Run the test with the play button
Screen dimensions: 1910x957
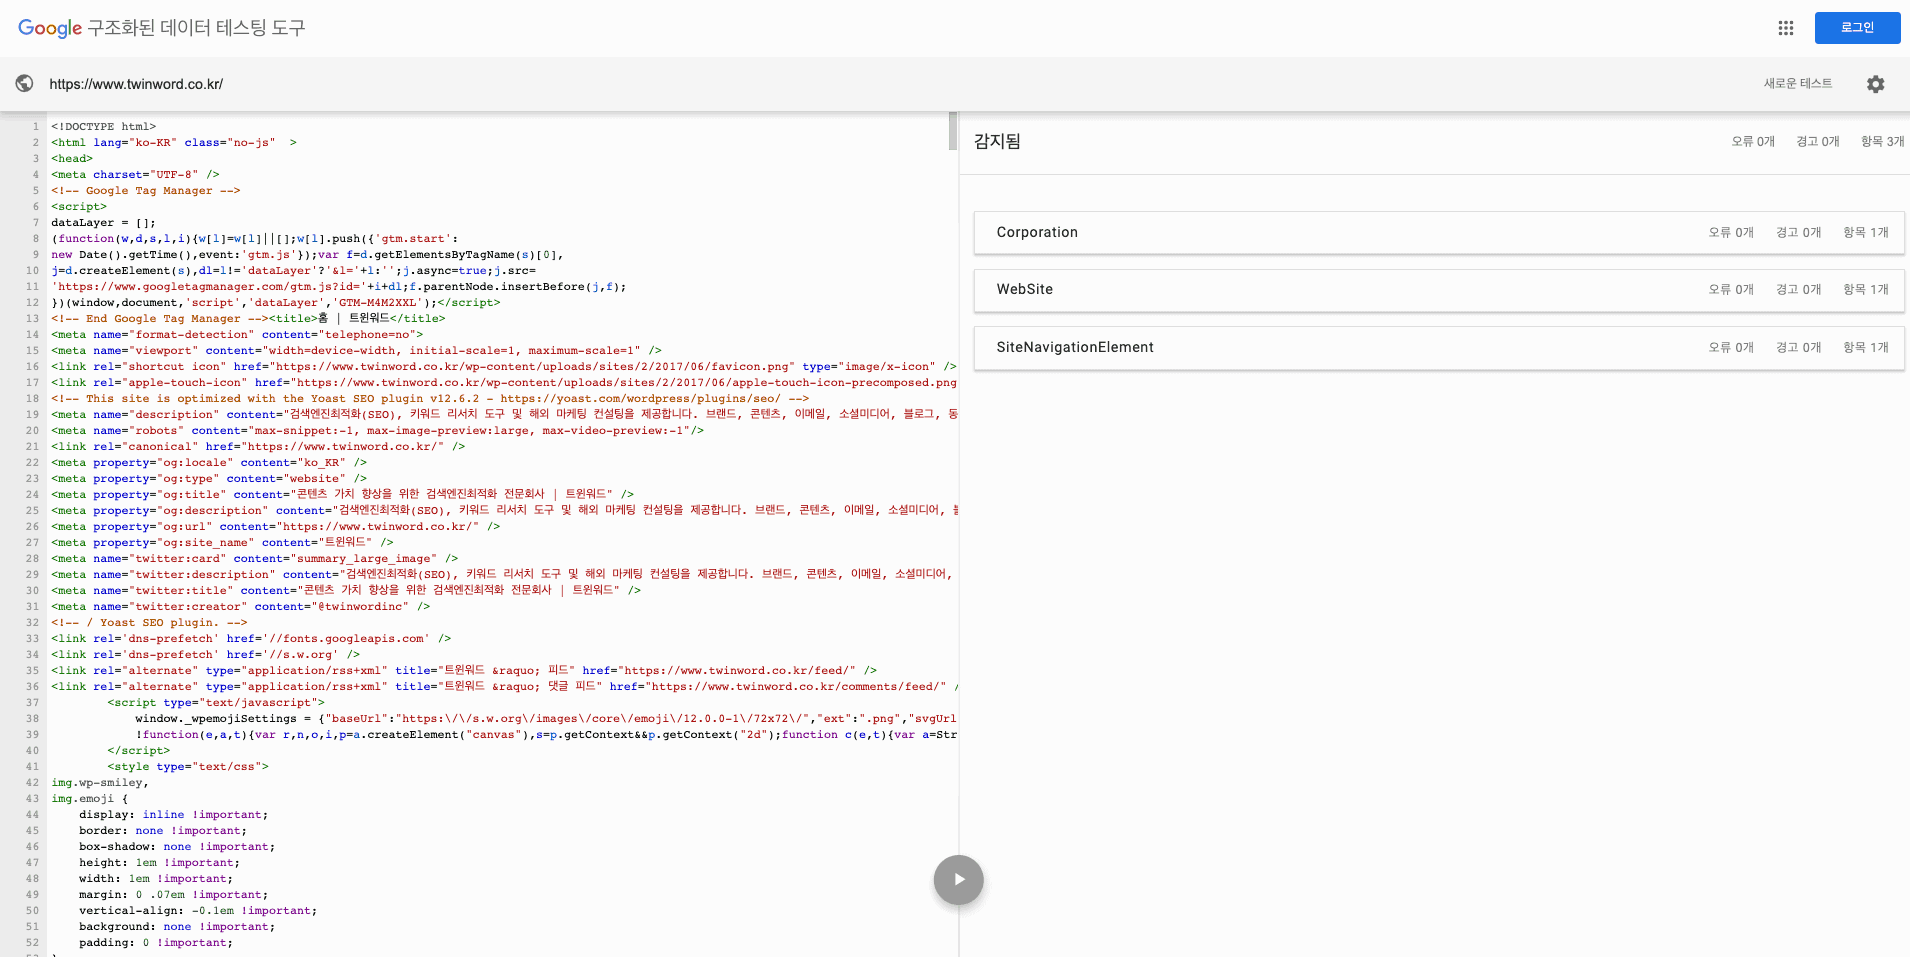pyautogui.click(x=958, y=880)
